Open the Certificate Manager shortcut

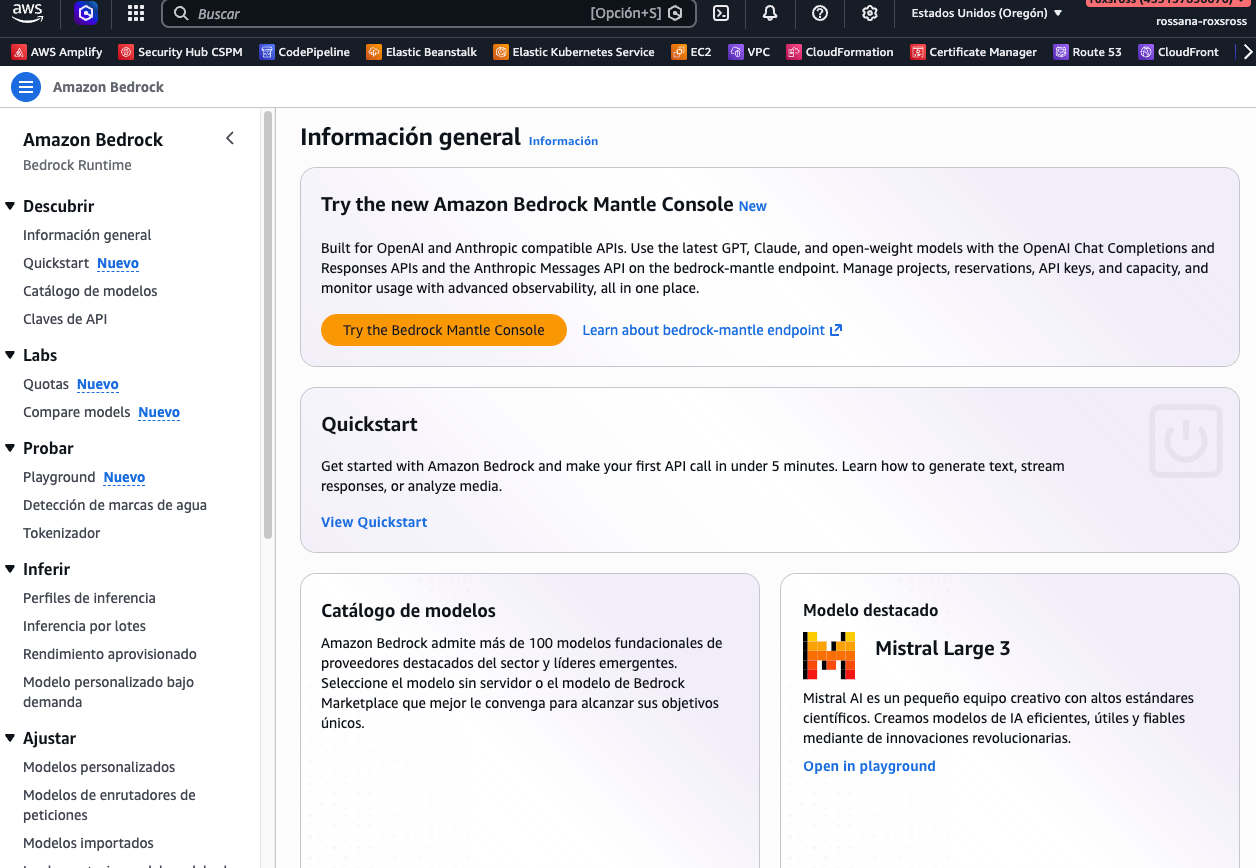(x=973, y=52)
